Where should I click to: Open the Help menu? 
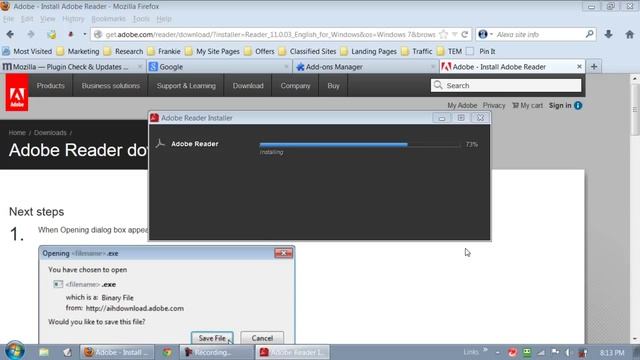click(x=164, y=19)
